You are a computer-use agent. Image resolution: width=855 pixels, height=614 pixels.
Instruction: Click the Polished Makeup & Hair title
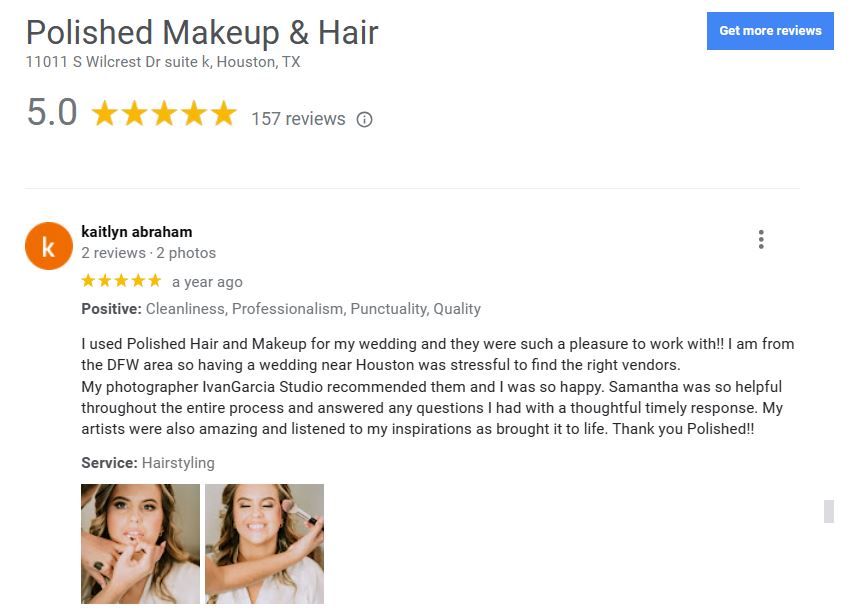[202, 33]
